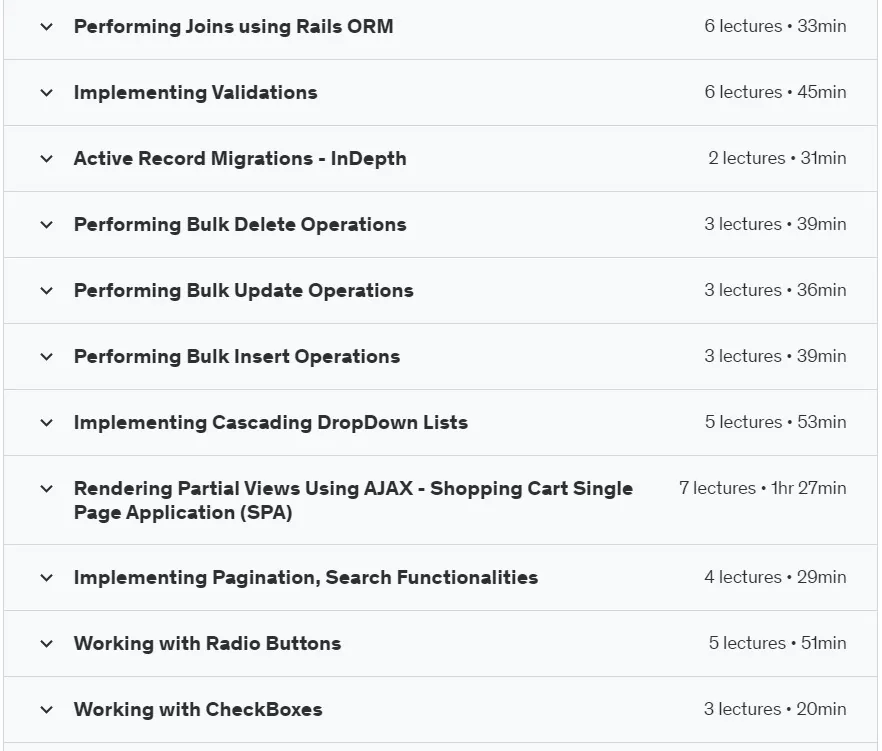The width and height of the screenshot is (882, 751).
Task: Expand chevron for Active Record Migrations - InDepth
Action: point(47,159)
